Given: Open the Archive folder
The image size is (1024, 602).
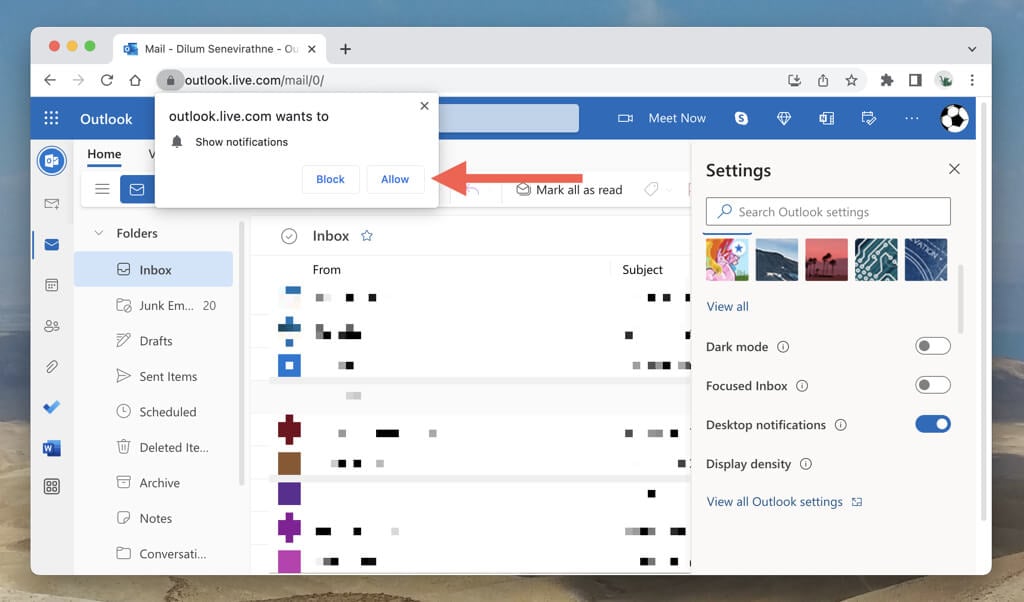Looking at the screenshot, I should [153, 483].
